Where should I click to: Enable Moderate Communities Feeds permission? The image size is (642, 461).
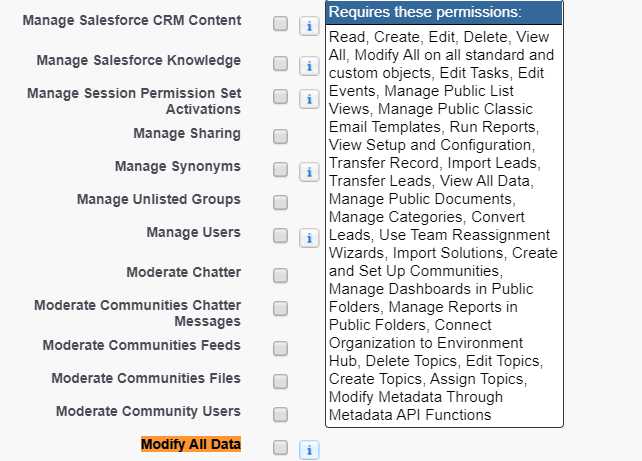(x=280, y=349)
